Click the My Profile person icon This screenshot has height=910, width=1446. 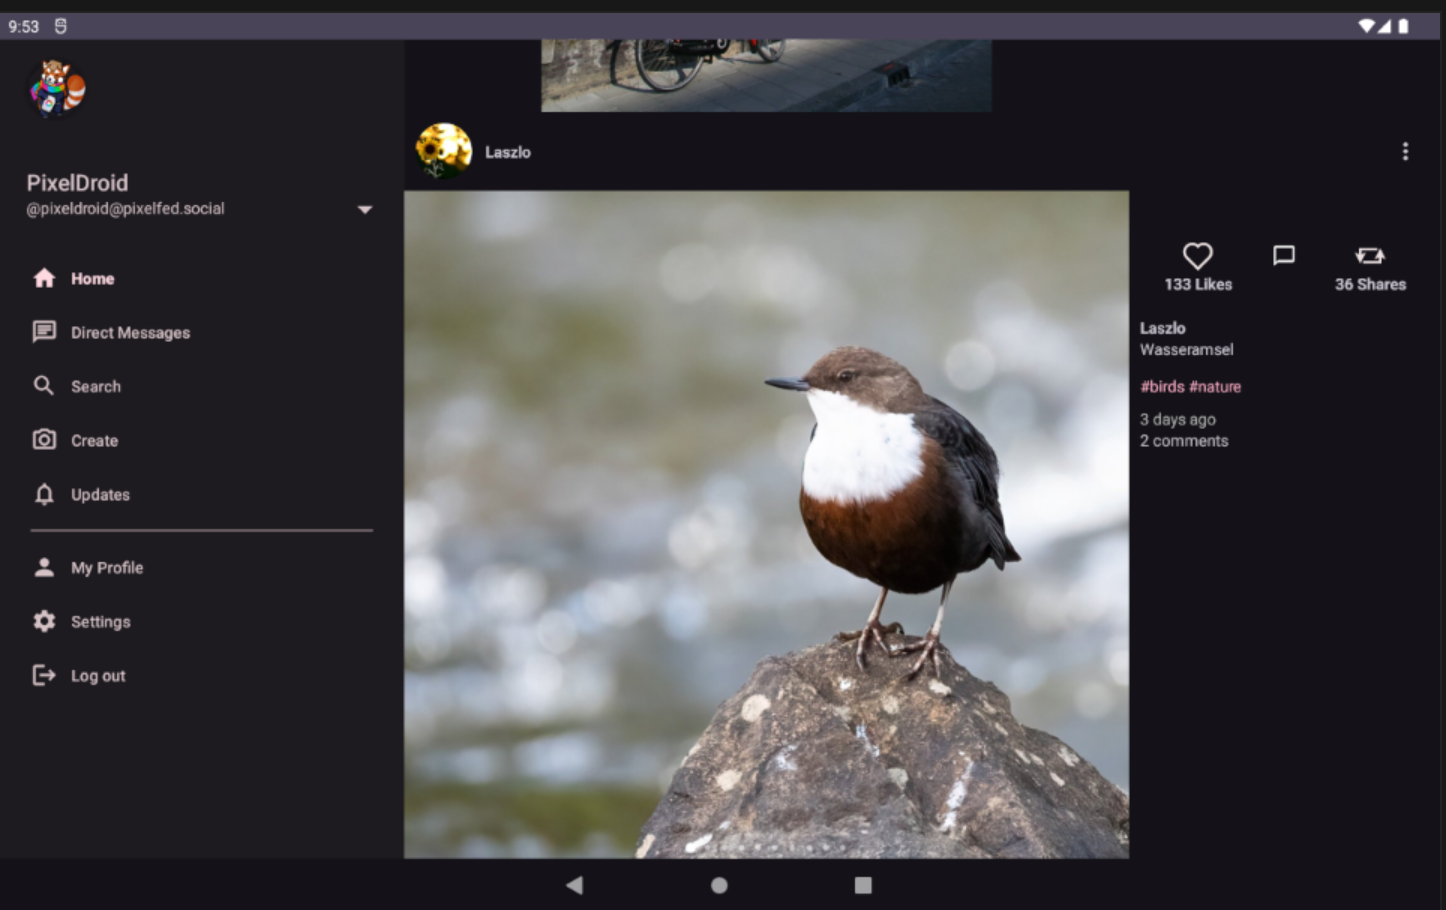tap(44, 567)
